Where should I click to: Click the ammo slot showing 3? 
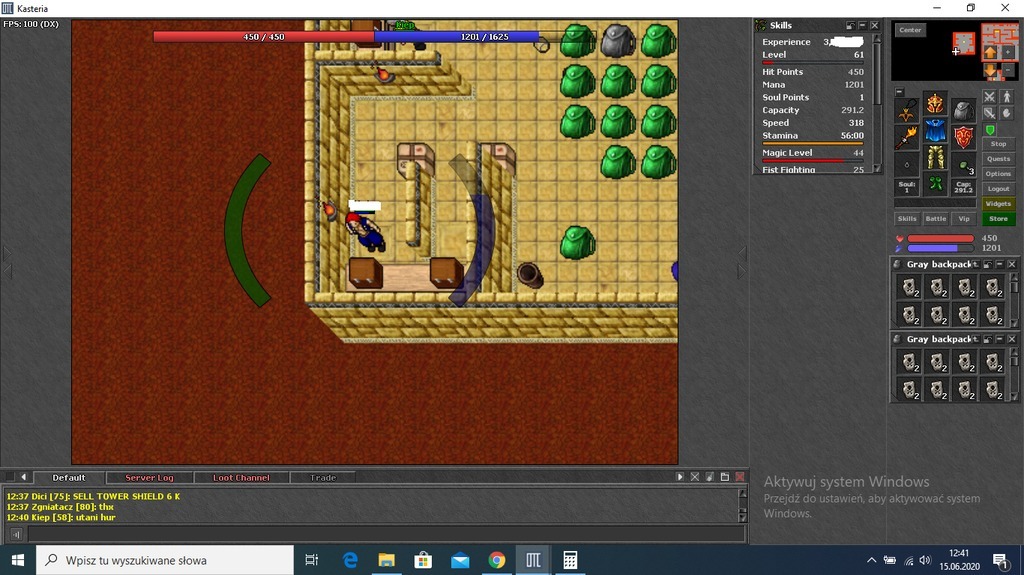(963, 165)
